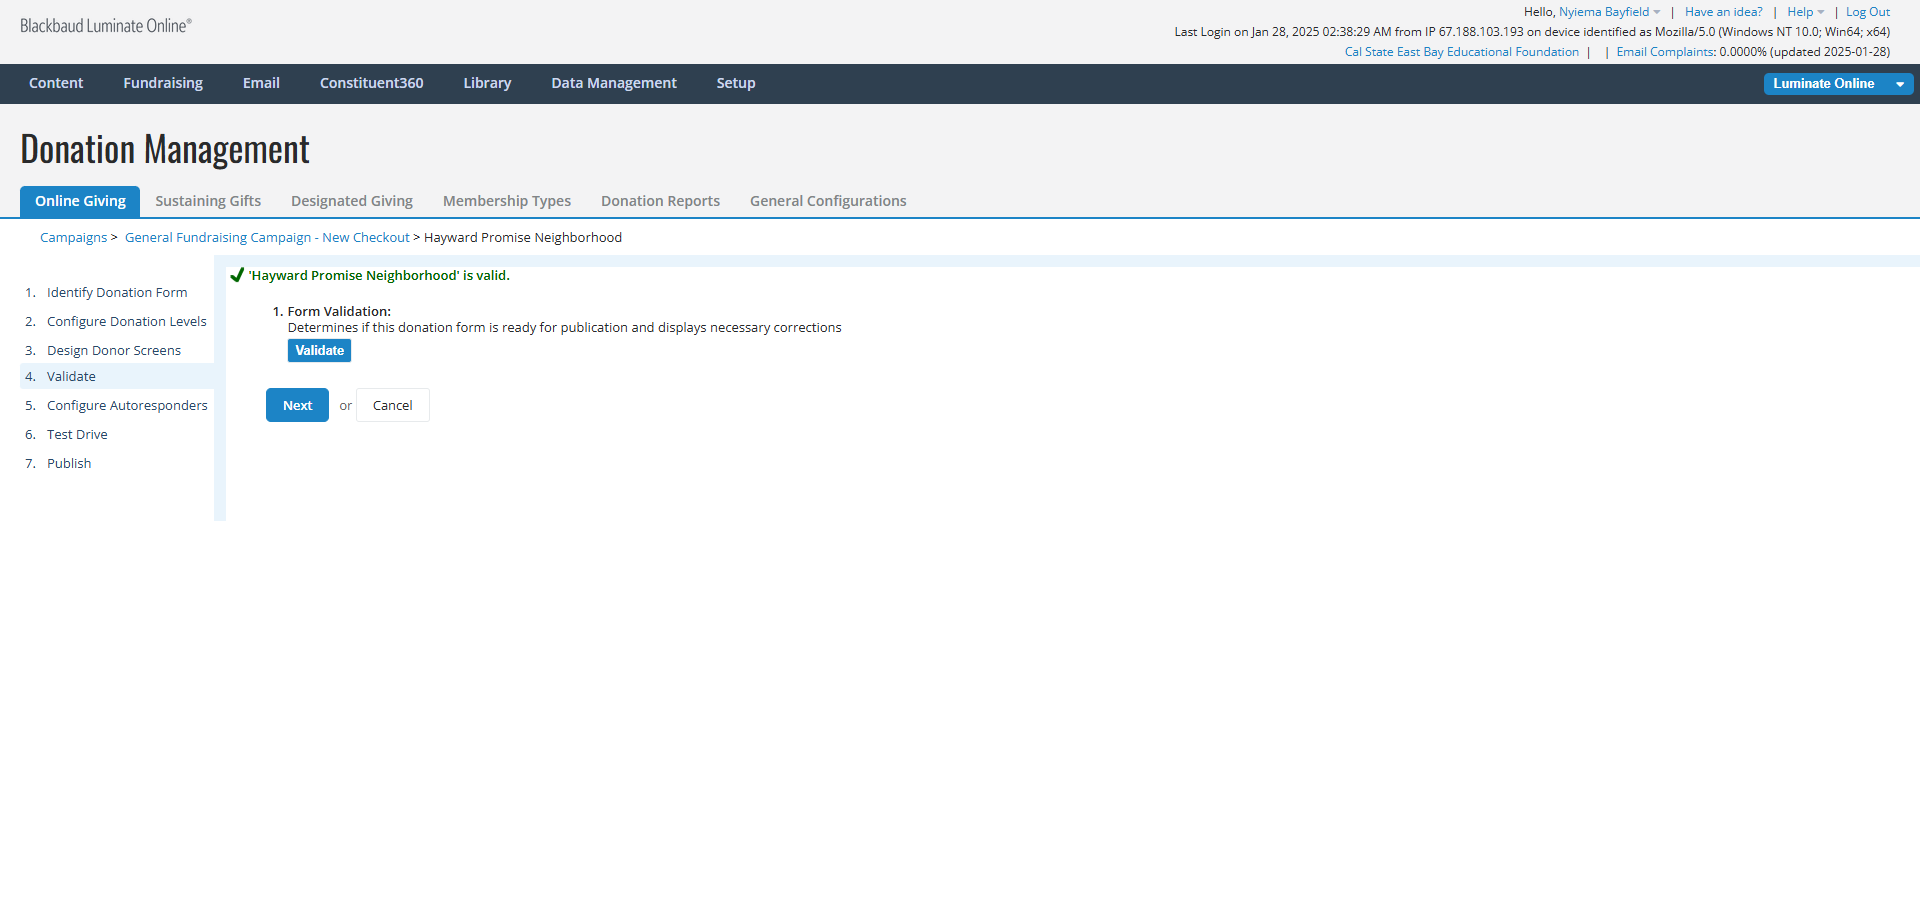
Task: Go to step Configure Donation Levels
Action: pos(127,322)
